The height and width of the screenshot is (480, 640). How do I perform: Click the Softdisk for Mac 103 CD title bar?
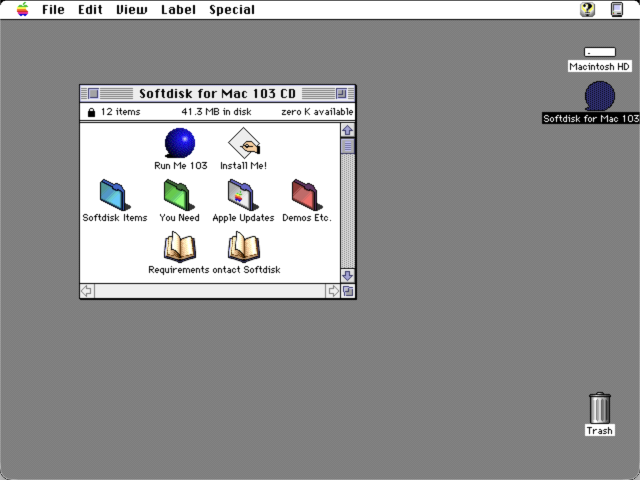(218, 93)
